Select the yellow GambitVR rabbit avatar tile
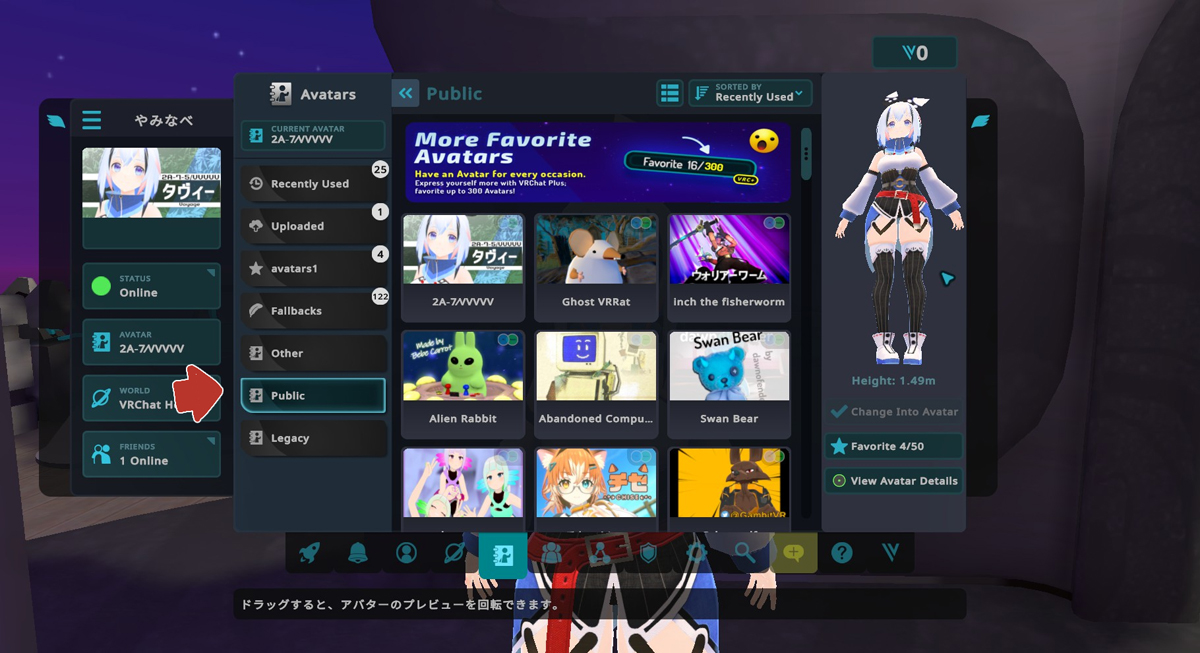The height and width of the screenshot is (653, 1200). 729,489
